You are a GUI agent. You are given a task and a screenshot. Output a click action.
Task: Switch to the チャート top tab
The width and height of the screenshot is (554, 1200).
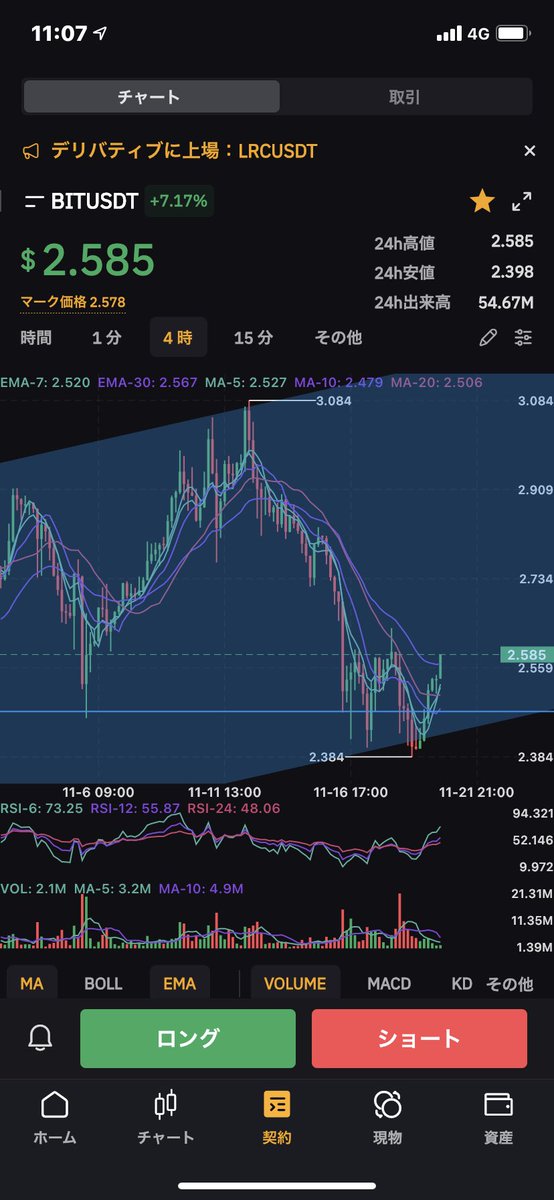[x=150, y=97]
